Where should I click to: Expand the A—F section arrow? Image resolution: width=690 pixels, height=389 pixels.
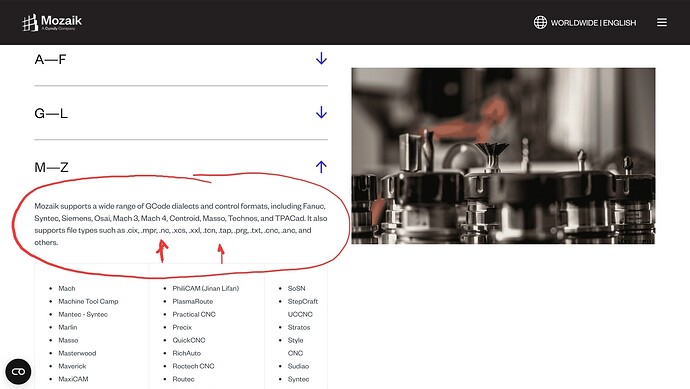tap(321, 59)
